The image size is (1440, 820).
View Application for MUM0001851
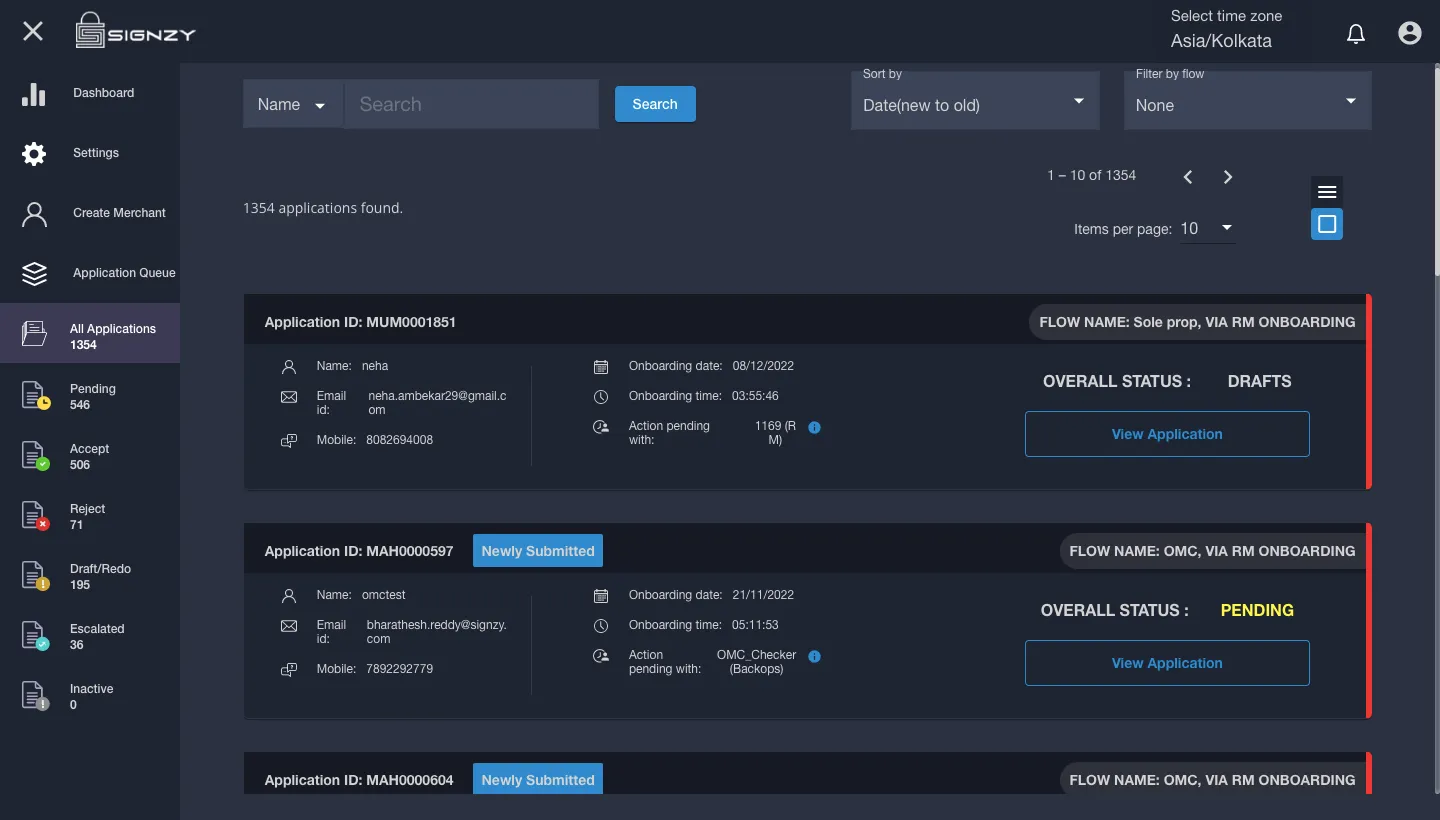[x=1167, y=434]
